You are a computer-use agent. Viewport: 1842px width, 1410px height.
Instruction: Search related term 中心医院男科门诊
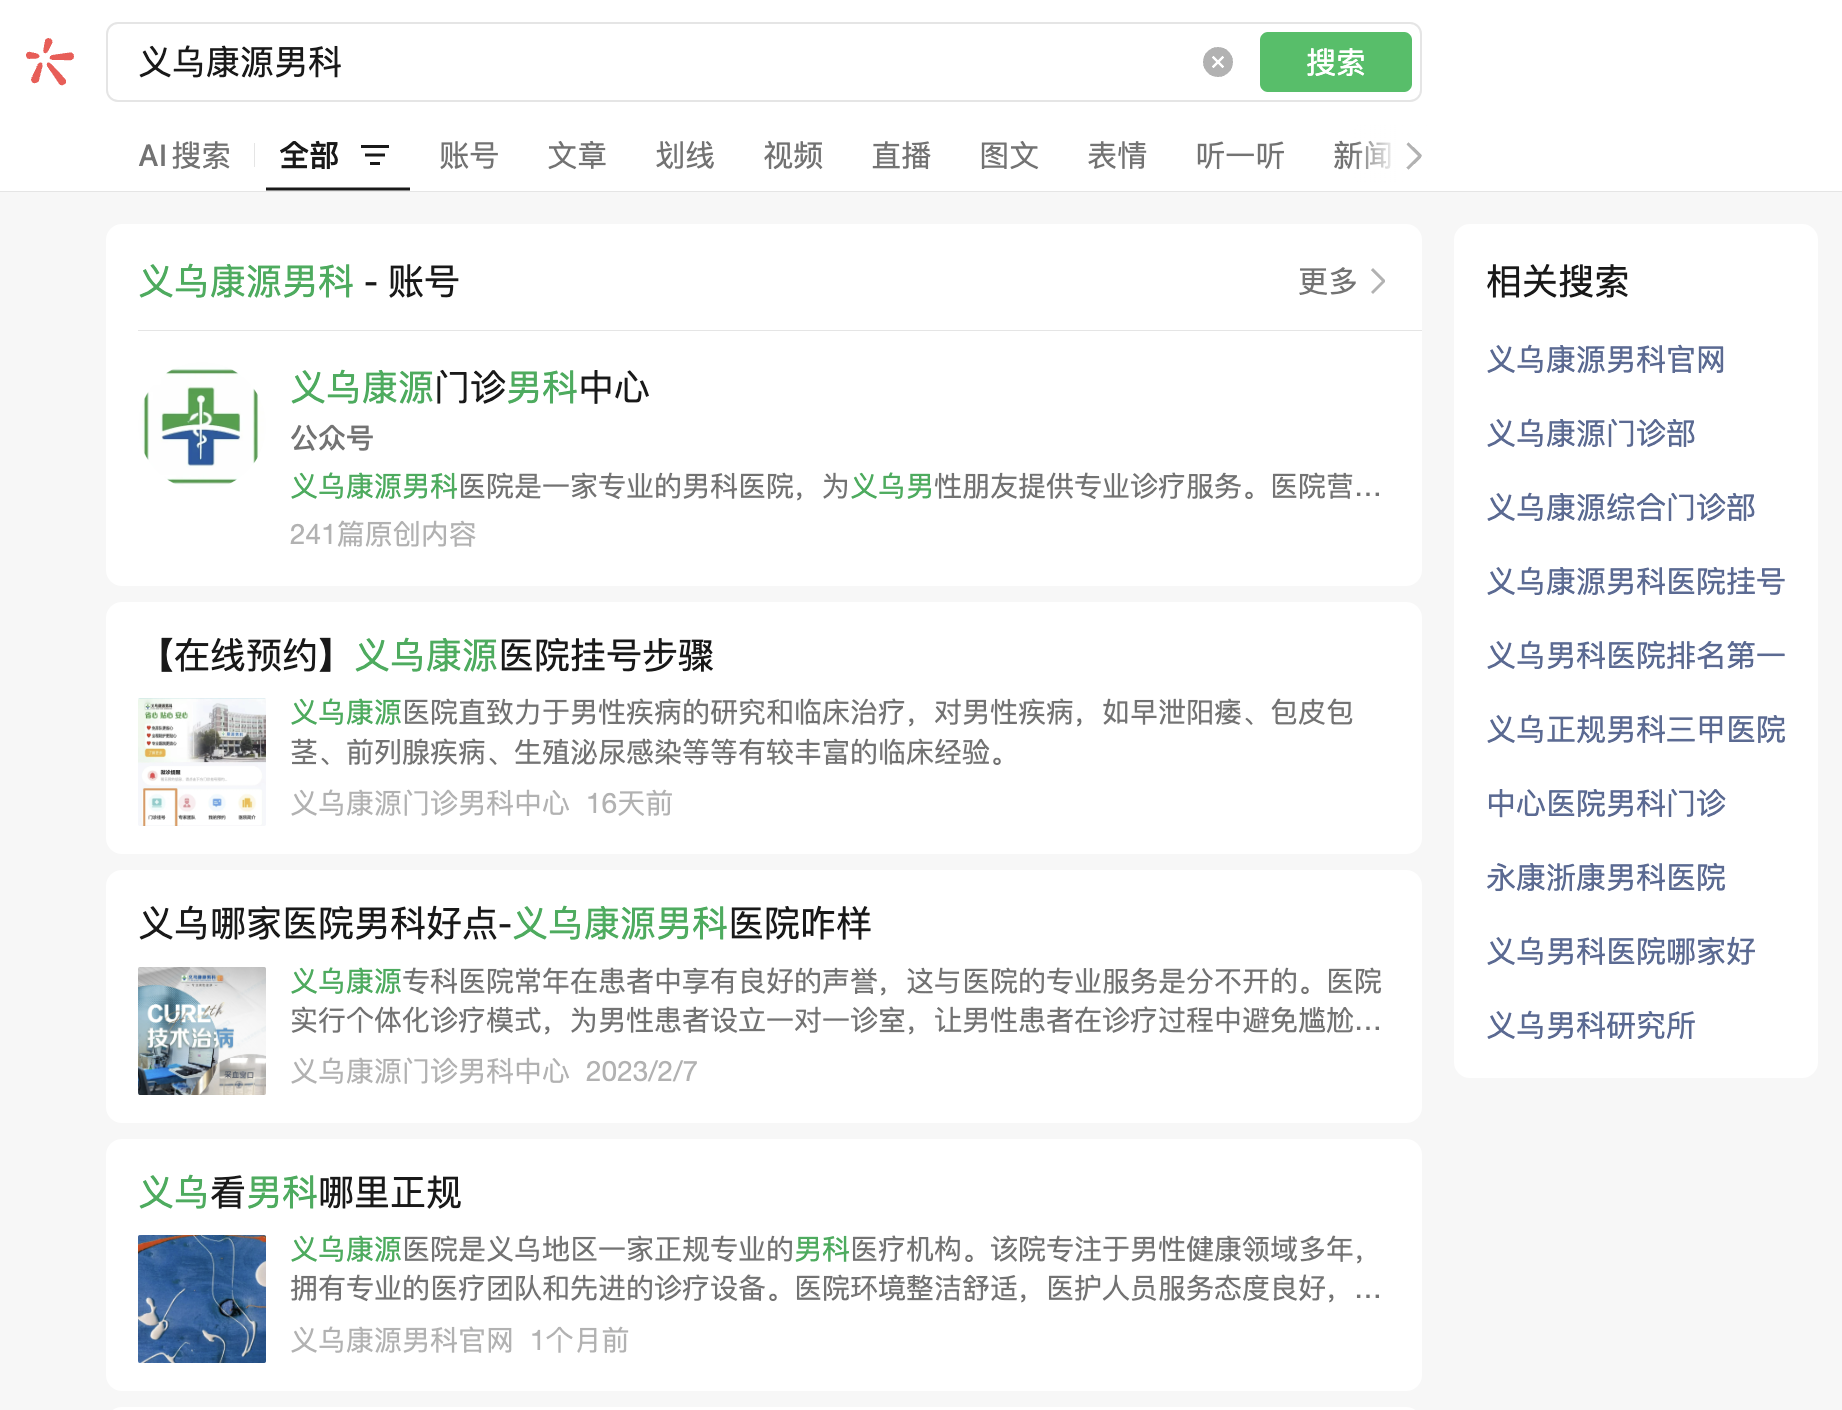[1606, 803]
